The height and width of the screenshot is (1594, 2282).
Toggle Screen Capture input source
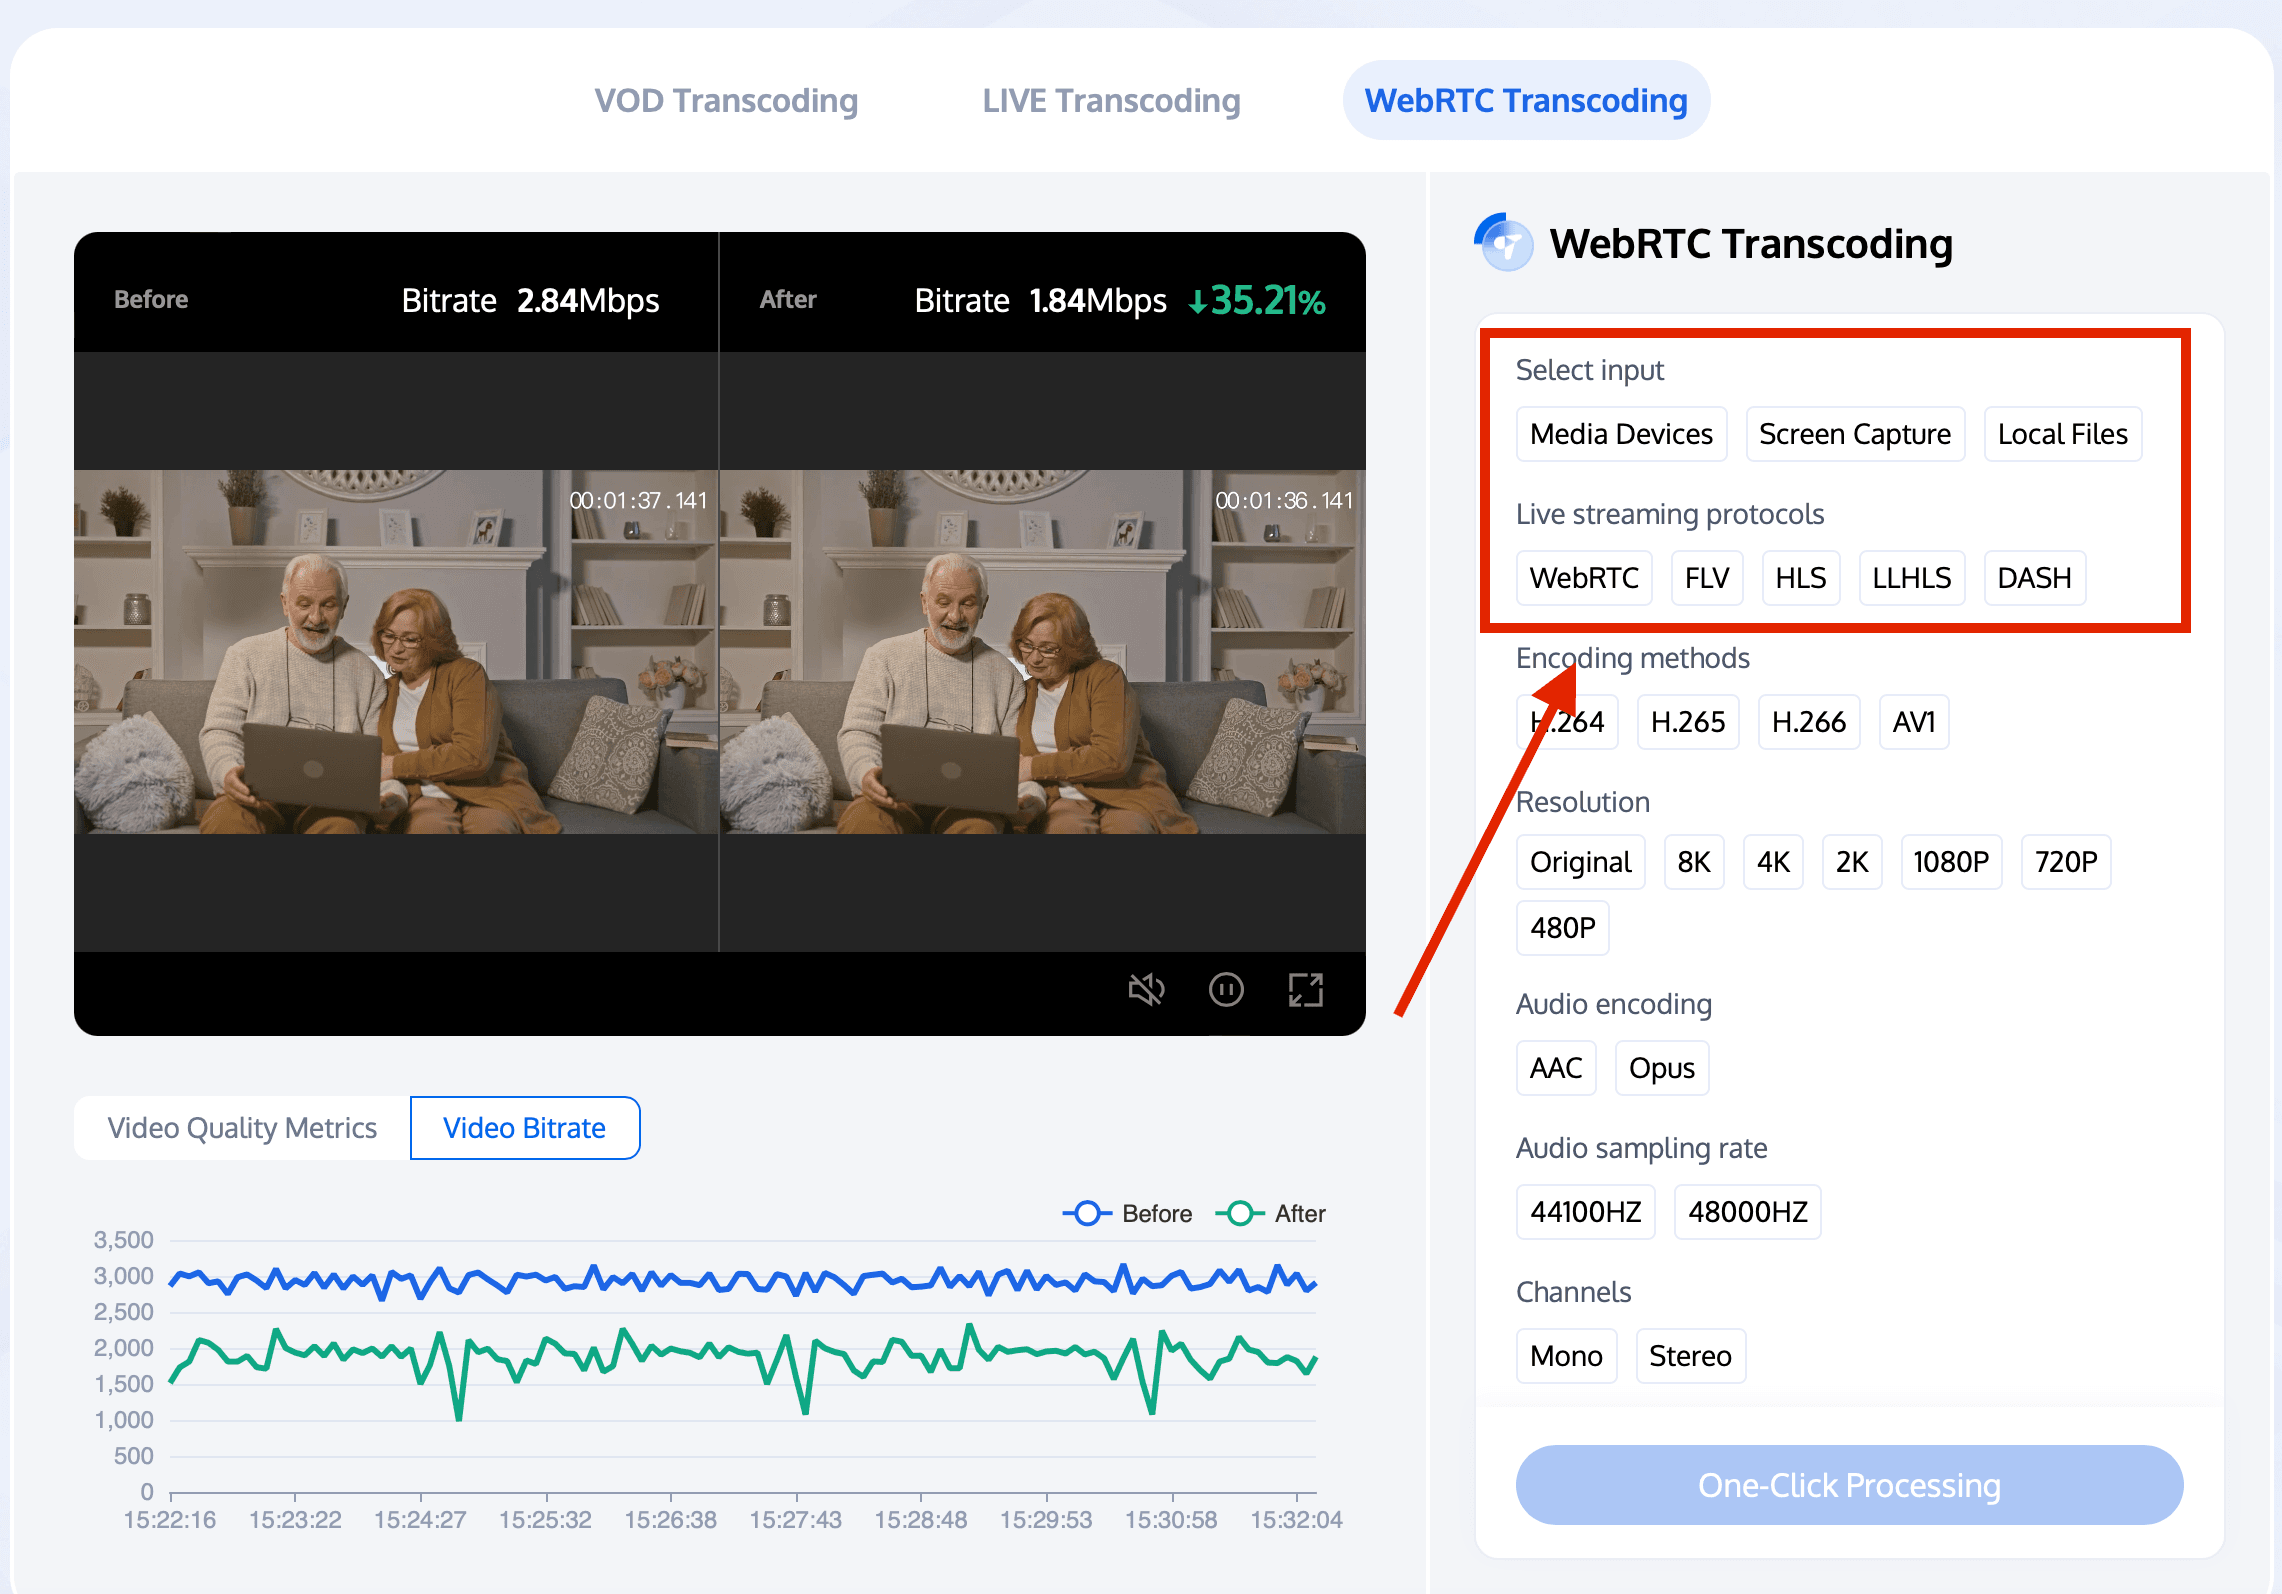[1852, 434]
